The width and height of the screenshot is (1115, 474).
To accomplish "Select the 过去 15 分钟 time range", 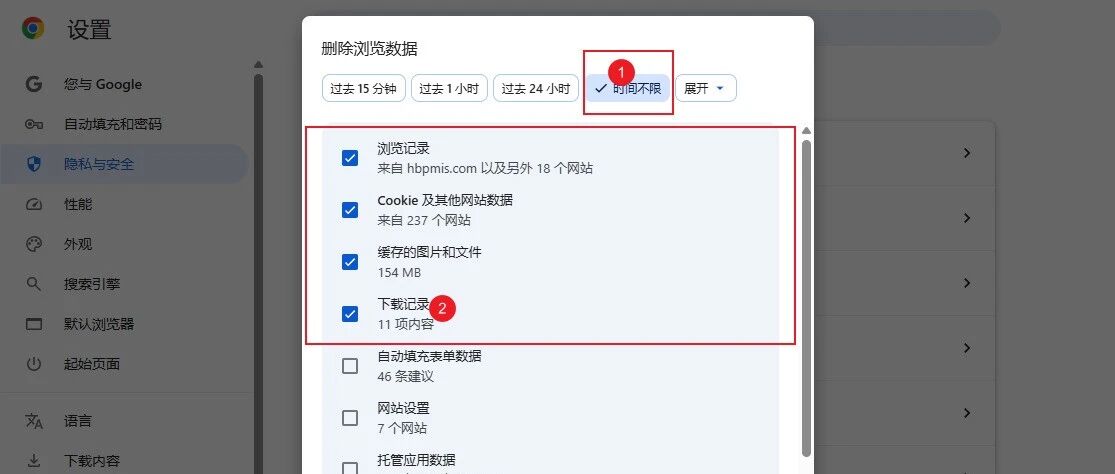I will (363, 88).
